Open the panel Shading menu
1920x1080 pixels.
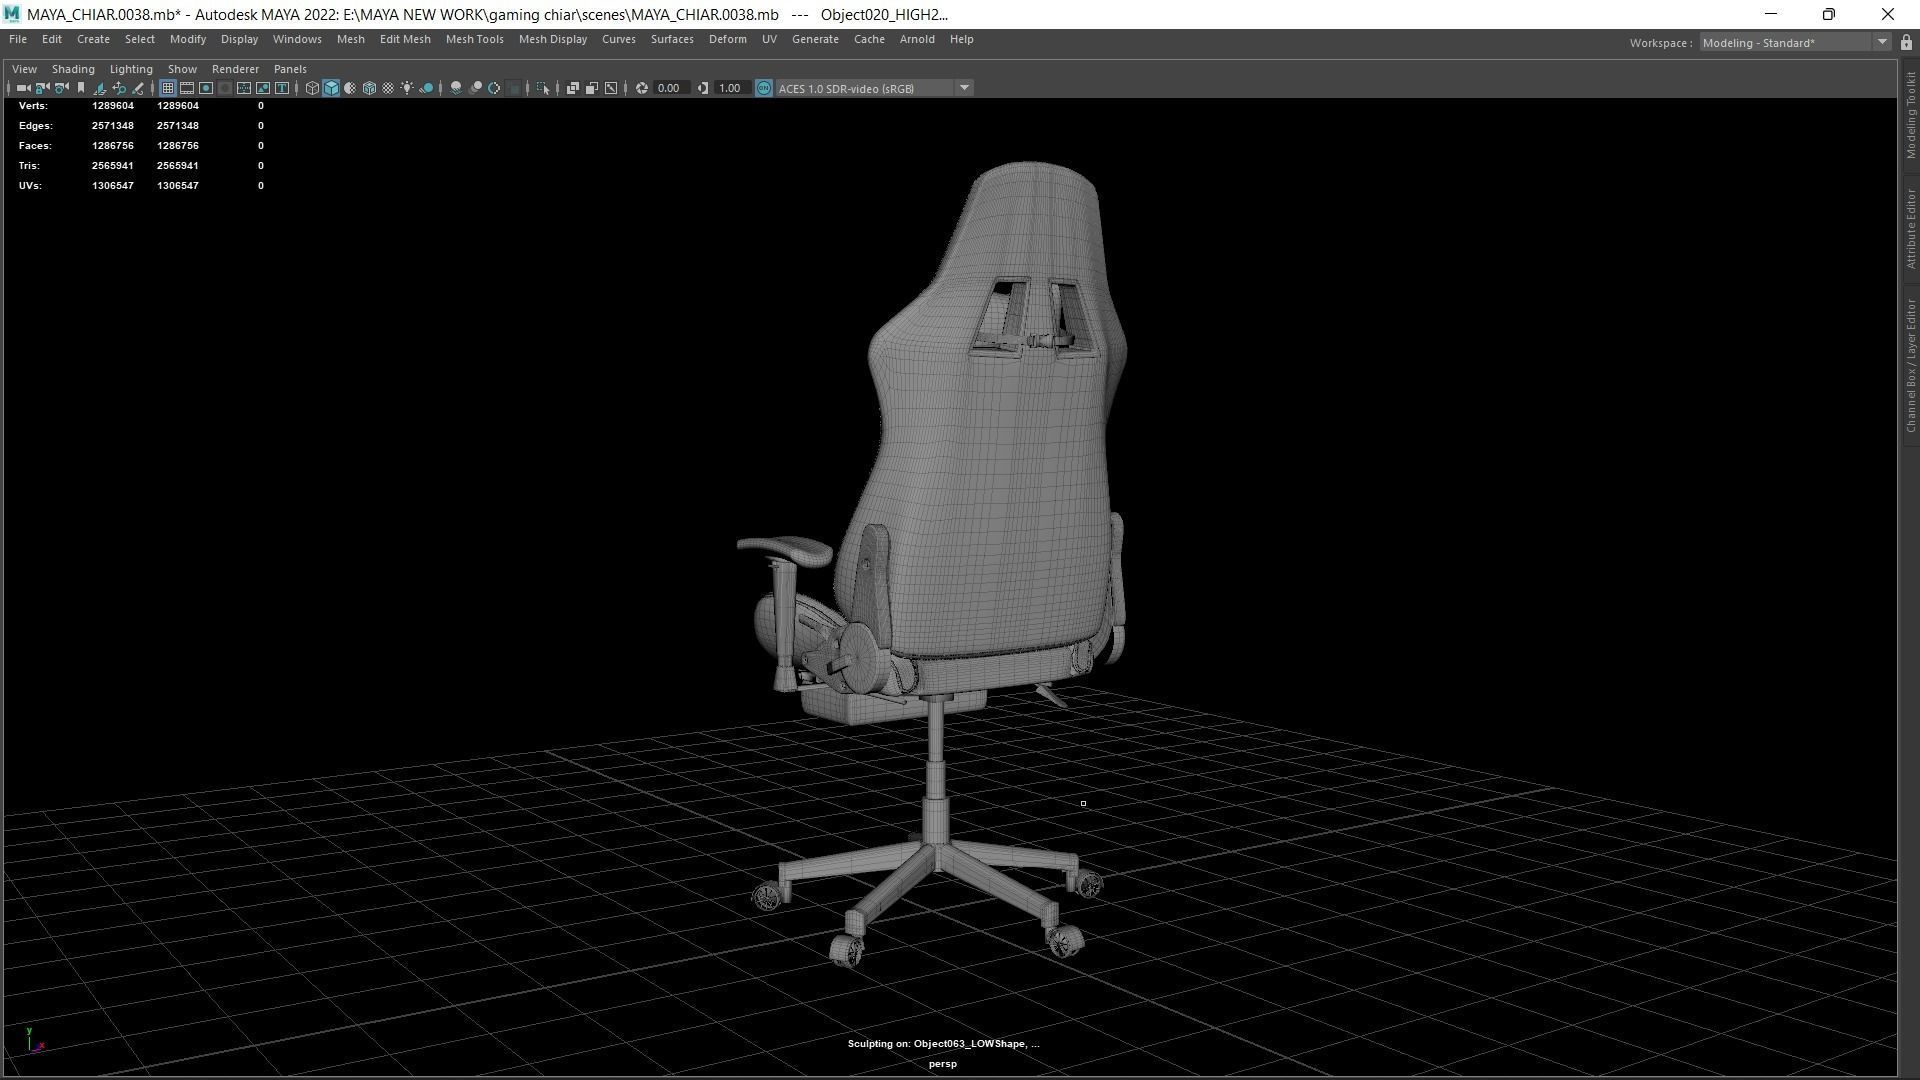tap(73, 69)
